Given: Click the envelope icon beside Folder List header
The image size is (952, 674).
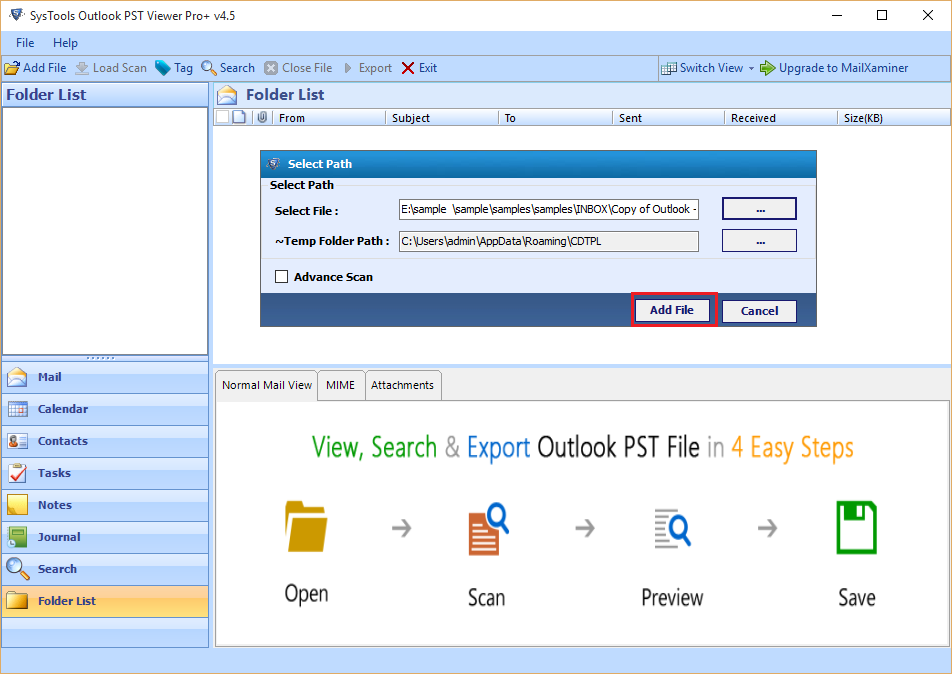Looking at the screenshot, I should [227, 95].
